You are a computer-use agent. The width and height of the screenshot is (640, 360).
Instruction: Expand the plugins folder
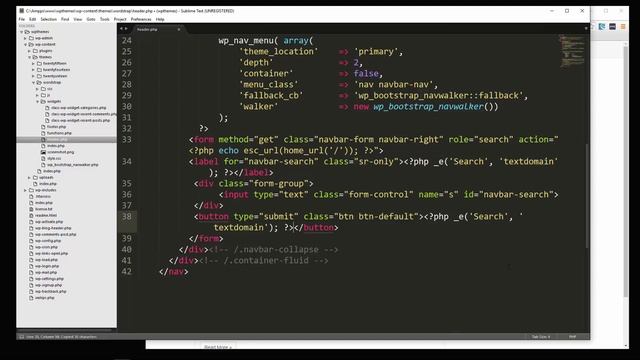point(29,51)
